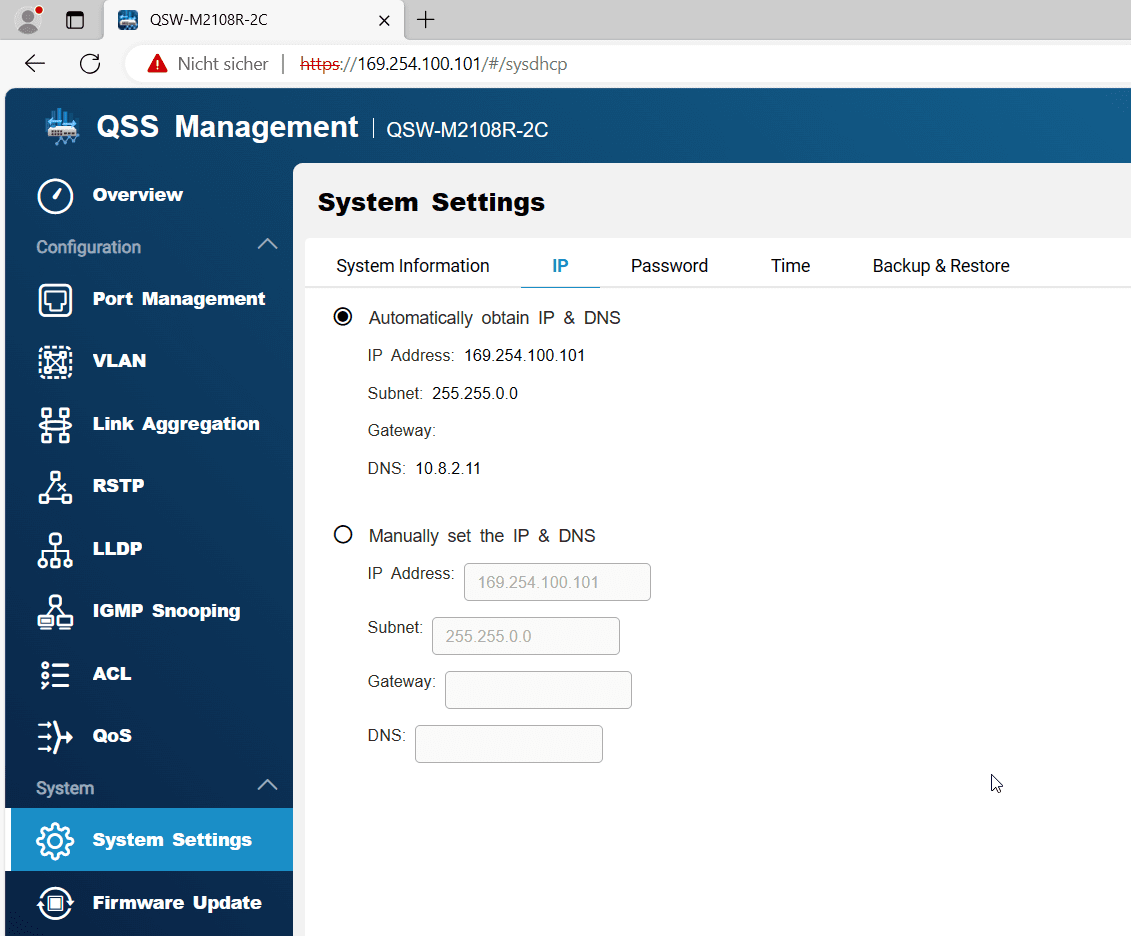1131x936 pixels.
Task: Open Overview menu label
Action: (138, 195)
